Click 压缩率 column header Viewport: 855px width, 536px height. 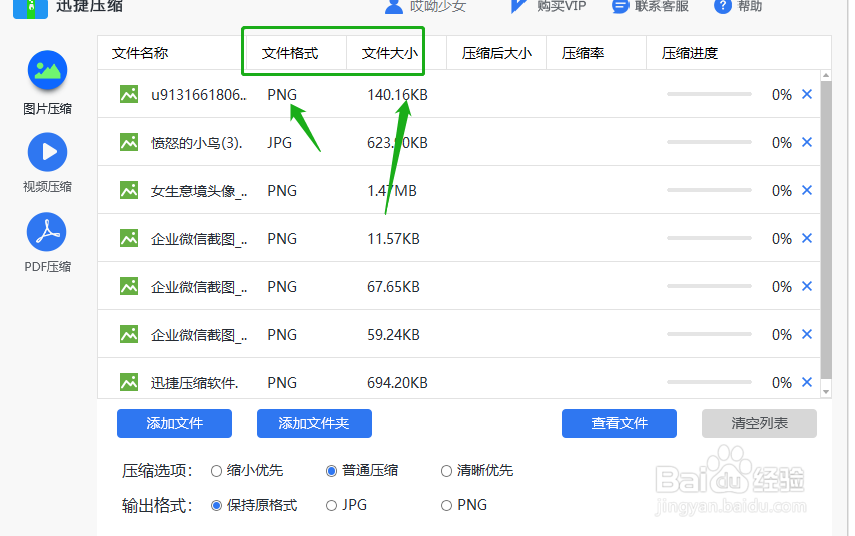click(x=583, y=53)
